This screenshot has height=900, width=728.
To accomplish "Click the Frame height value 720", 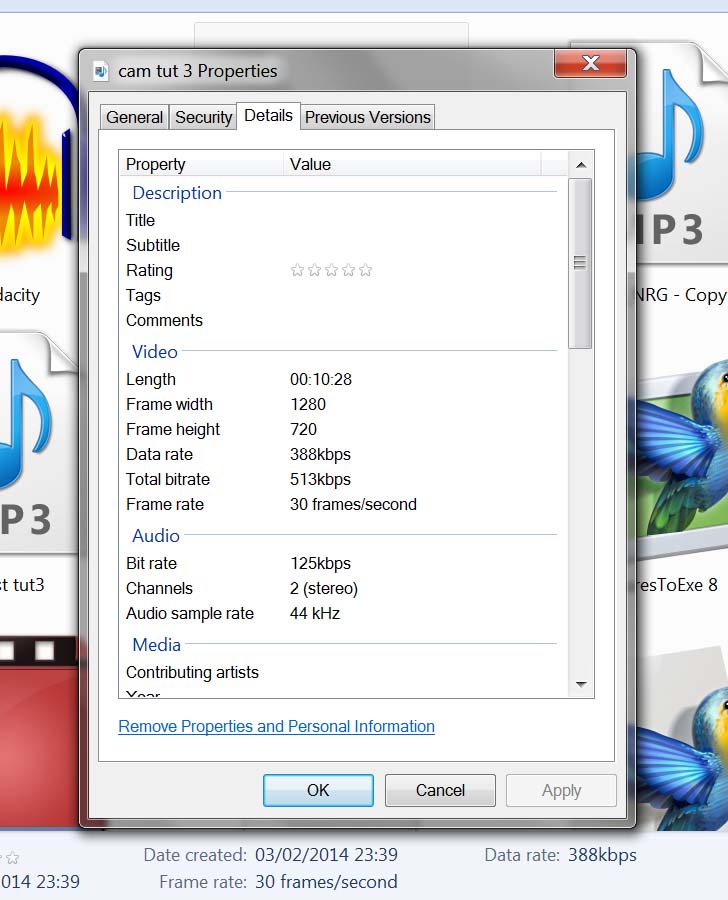I will pos(303,429).
